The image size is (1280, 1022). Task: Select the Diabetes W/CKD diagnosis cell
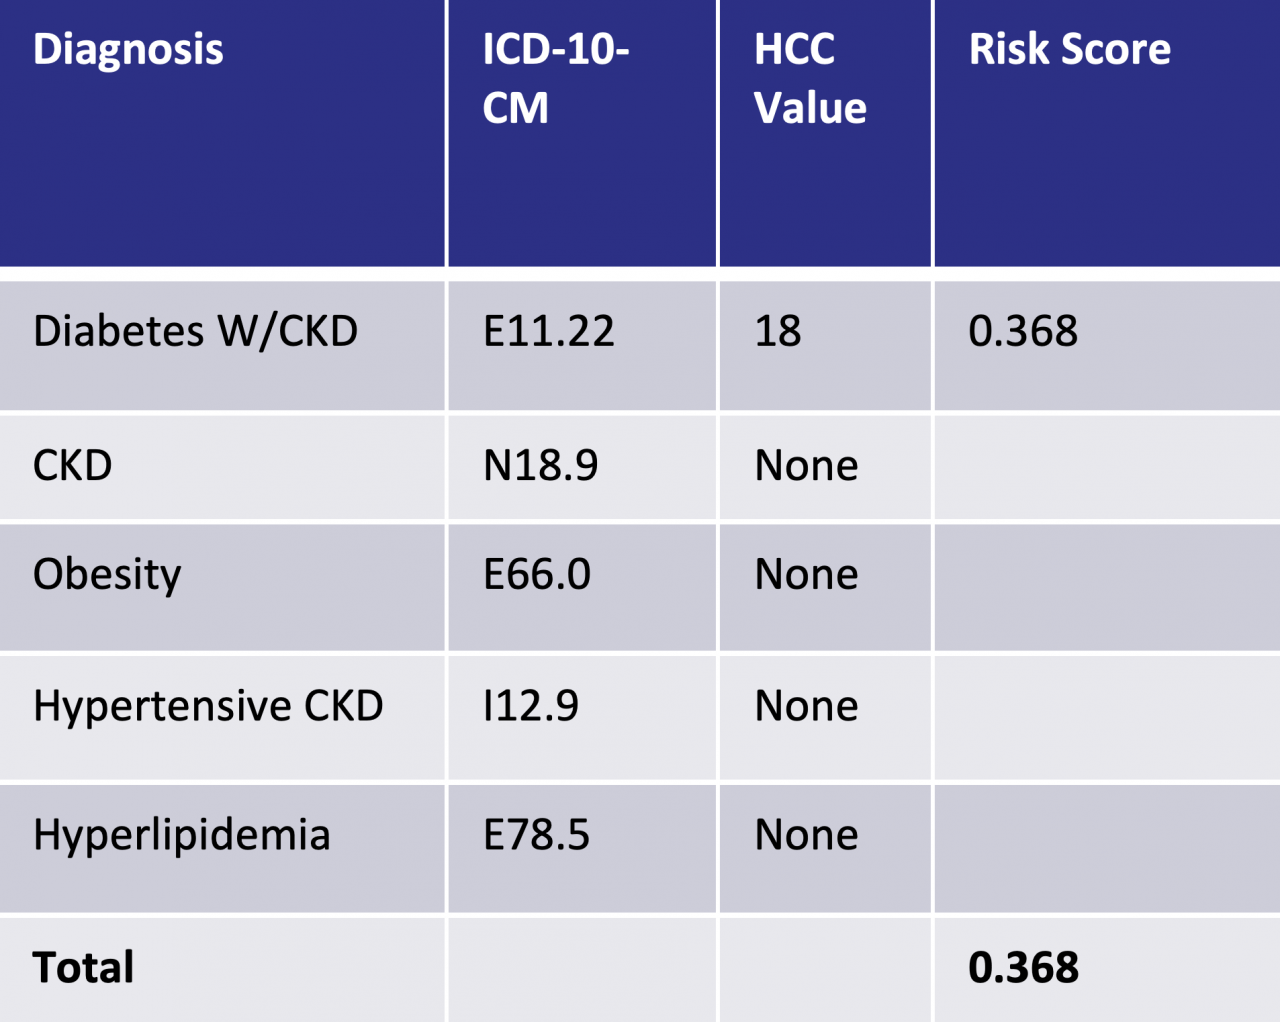[195, 332]
